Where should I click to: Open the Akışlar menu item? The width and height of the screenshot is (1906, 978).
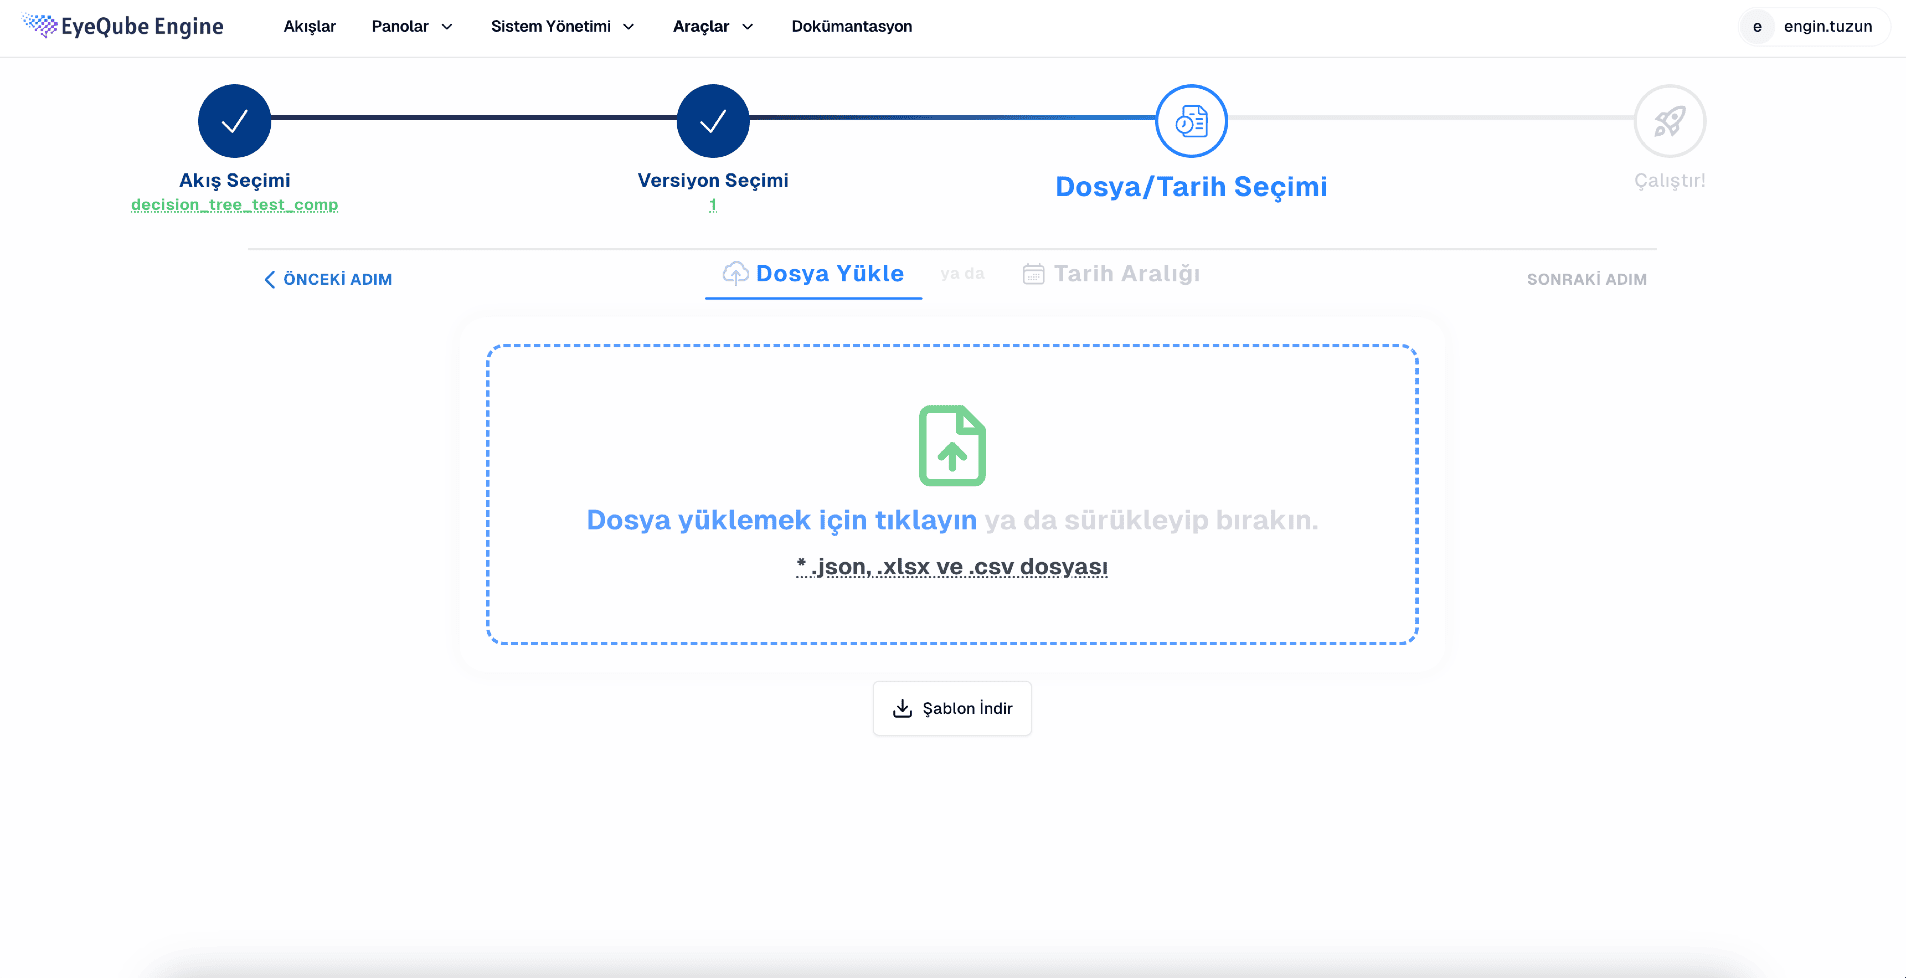pyautogui.click(x=310, y=26)
